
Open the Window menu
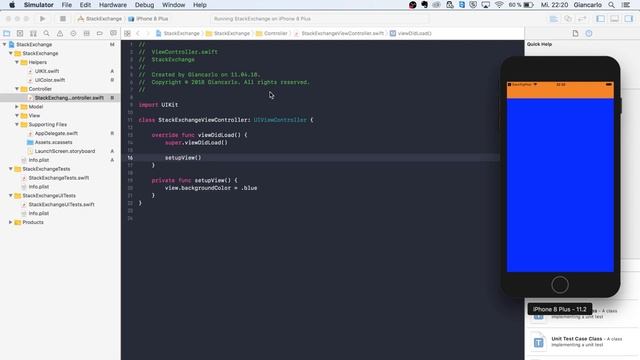(173, 5)
